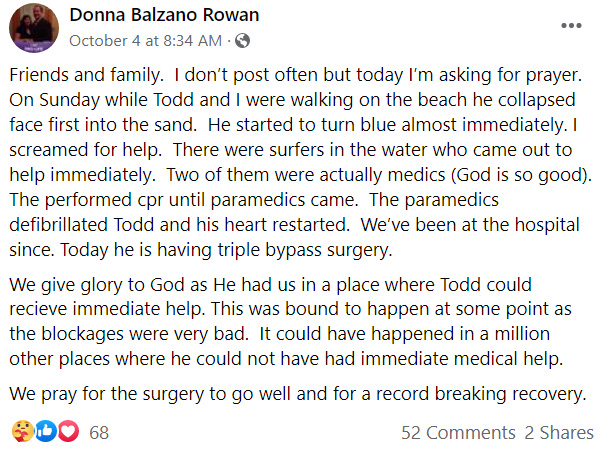
Task: Click the blue thumbs-up Like reaction icon
Action: (x=46, y=431)
